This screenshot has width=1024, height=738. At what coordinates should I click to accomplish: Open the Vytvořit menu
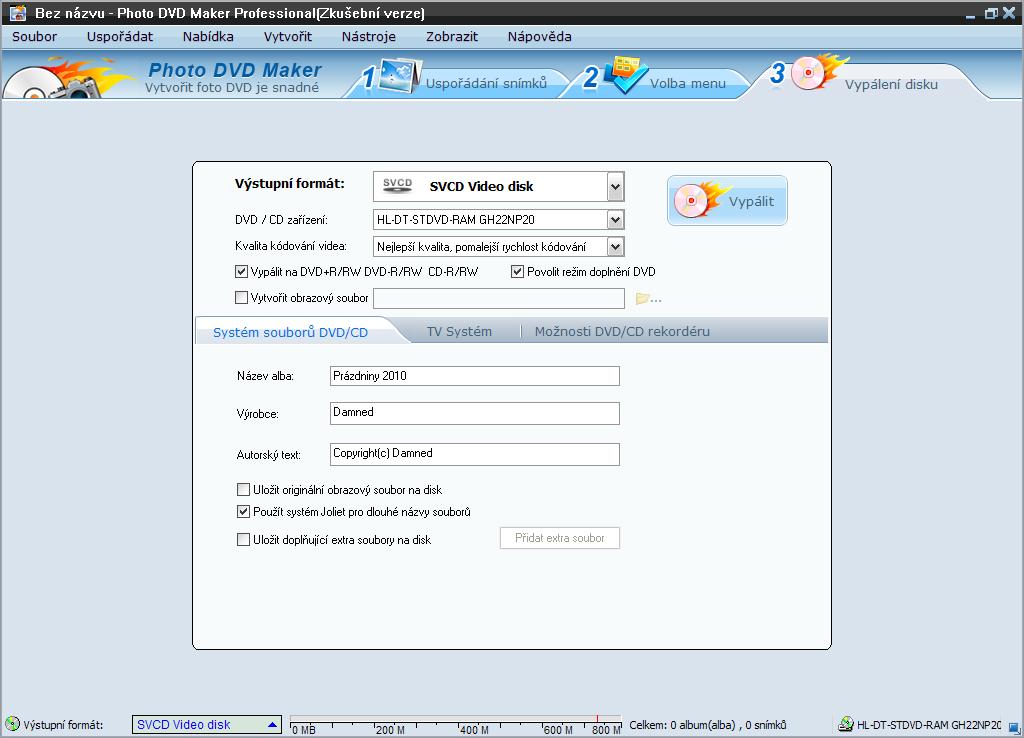[287, 37]
